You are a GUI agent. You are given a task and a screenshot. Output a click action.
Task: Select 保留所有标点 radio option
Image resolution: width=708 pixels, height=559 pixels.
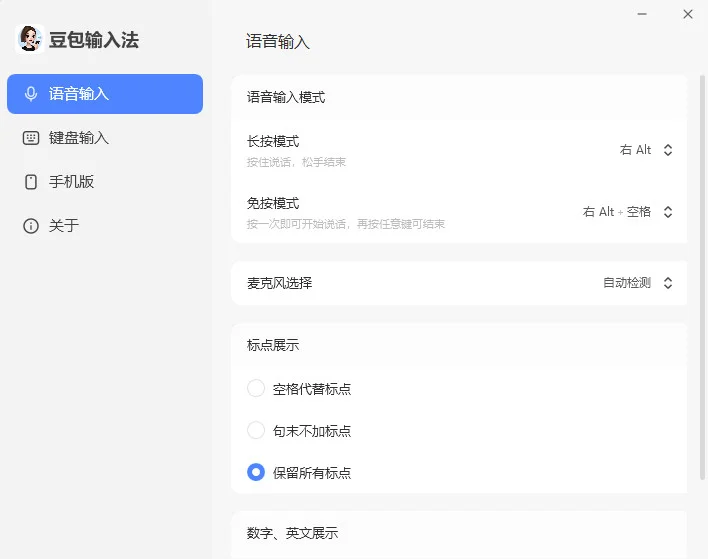(256, 472)
